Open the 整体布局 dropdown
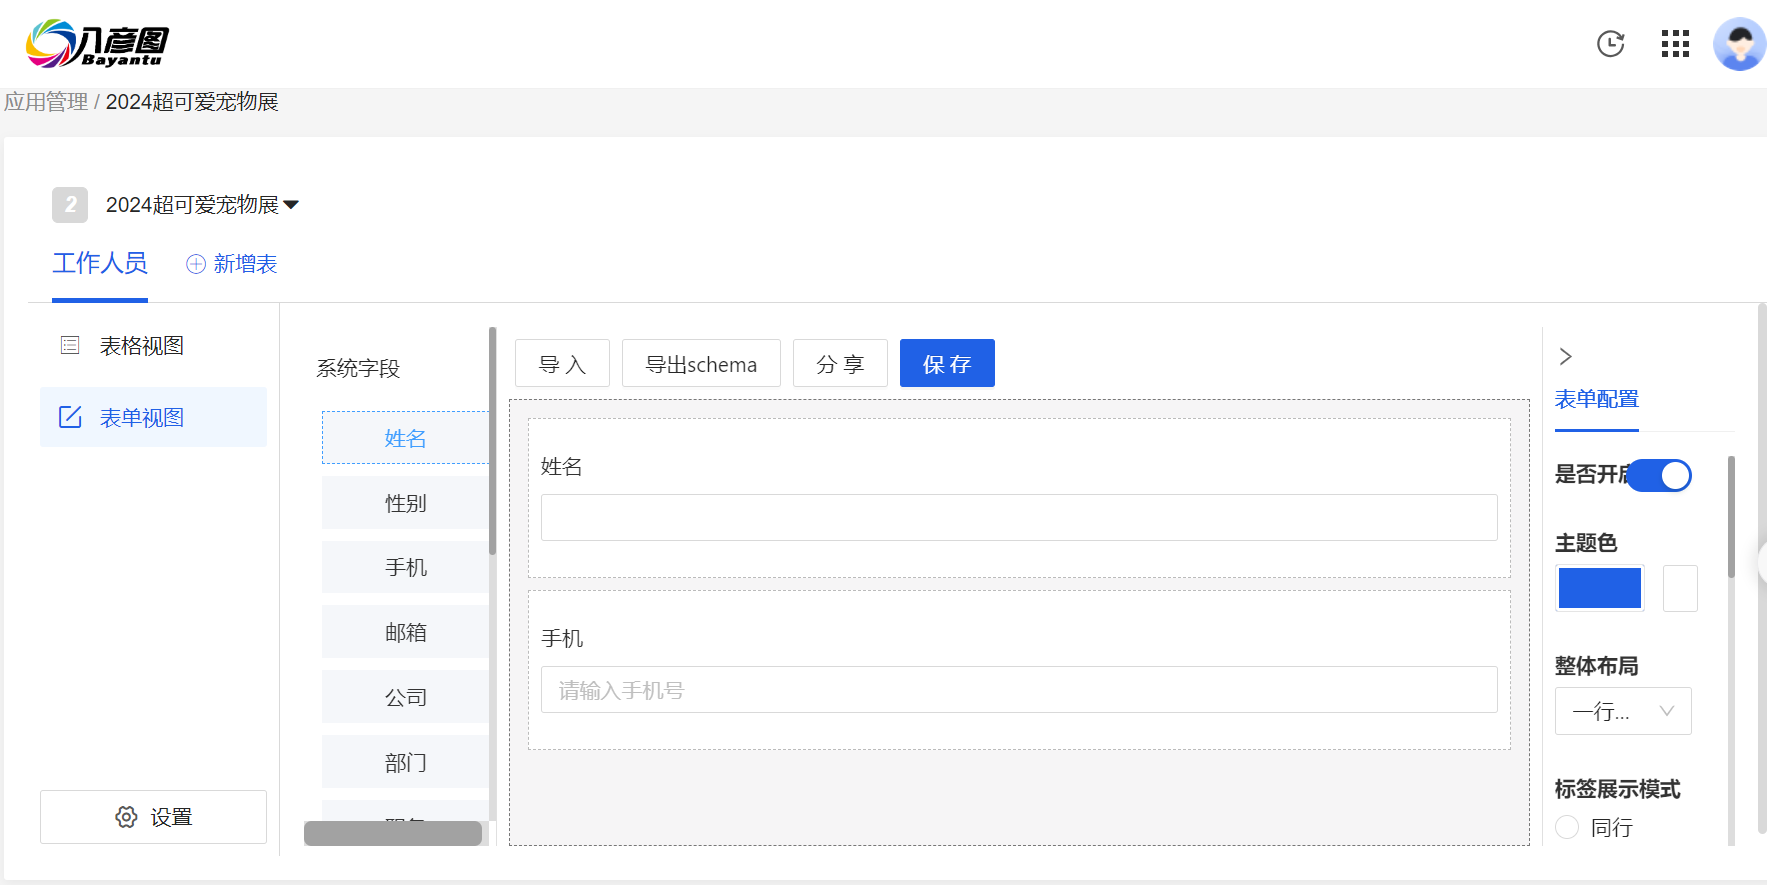Image resolution: width=1767 pixels, height=885 pixels. 1622,711
